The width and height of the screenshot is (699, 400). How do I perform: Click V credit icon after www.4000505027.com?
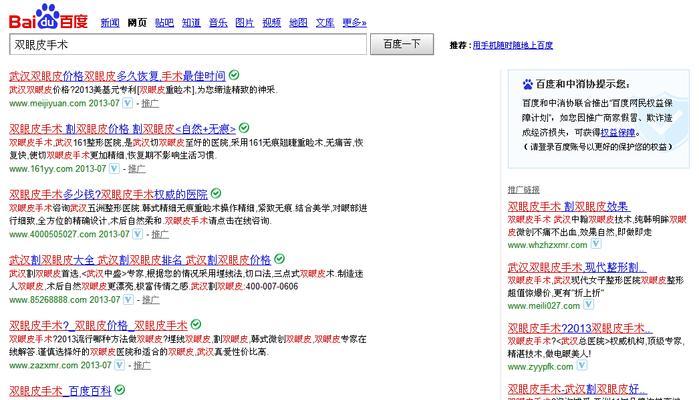pyautogui.click(x=138, y=234)
